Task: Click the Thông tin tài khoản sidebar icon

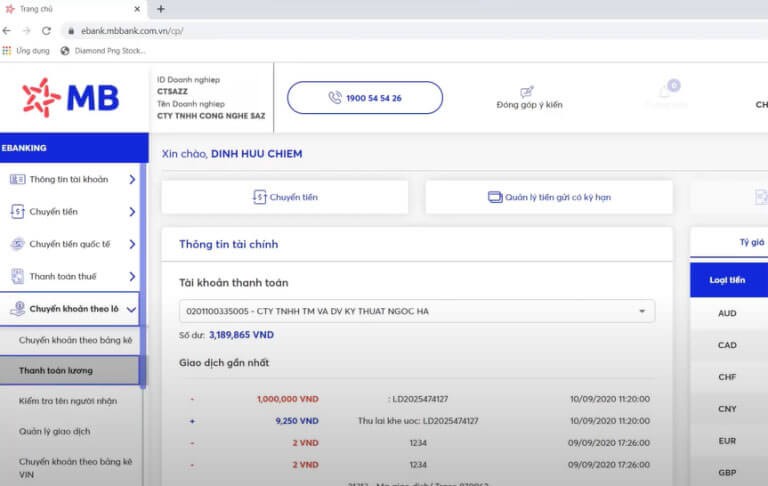Action: click(17, 180)
